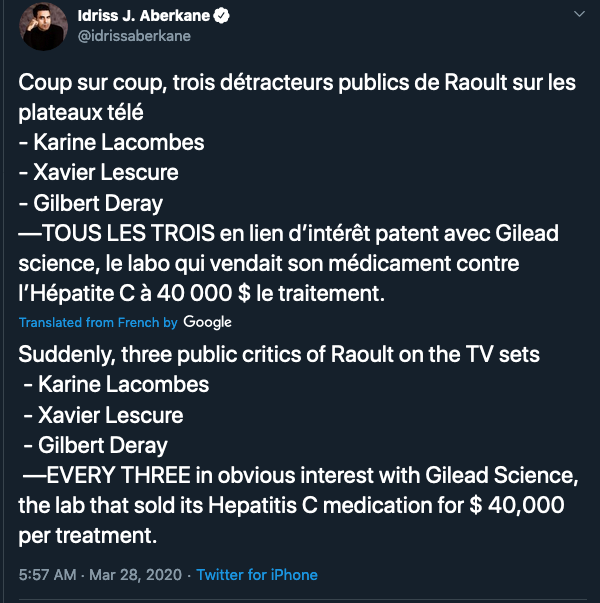Click the Google logo in translation credit

(207, 322)
